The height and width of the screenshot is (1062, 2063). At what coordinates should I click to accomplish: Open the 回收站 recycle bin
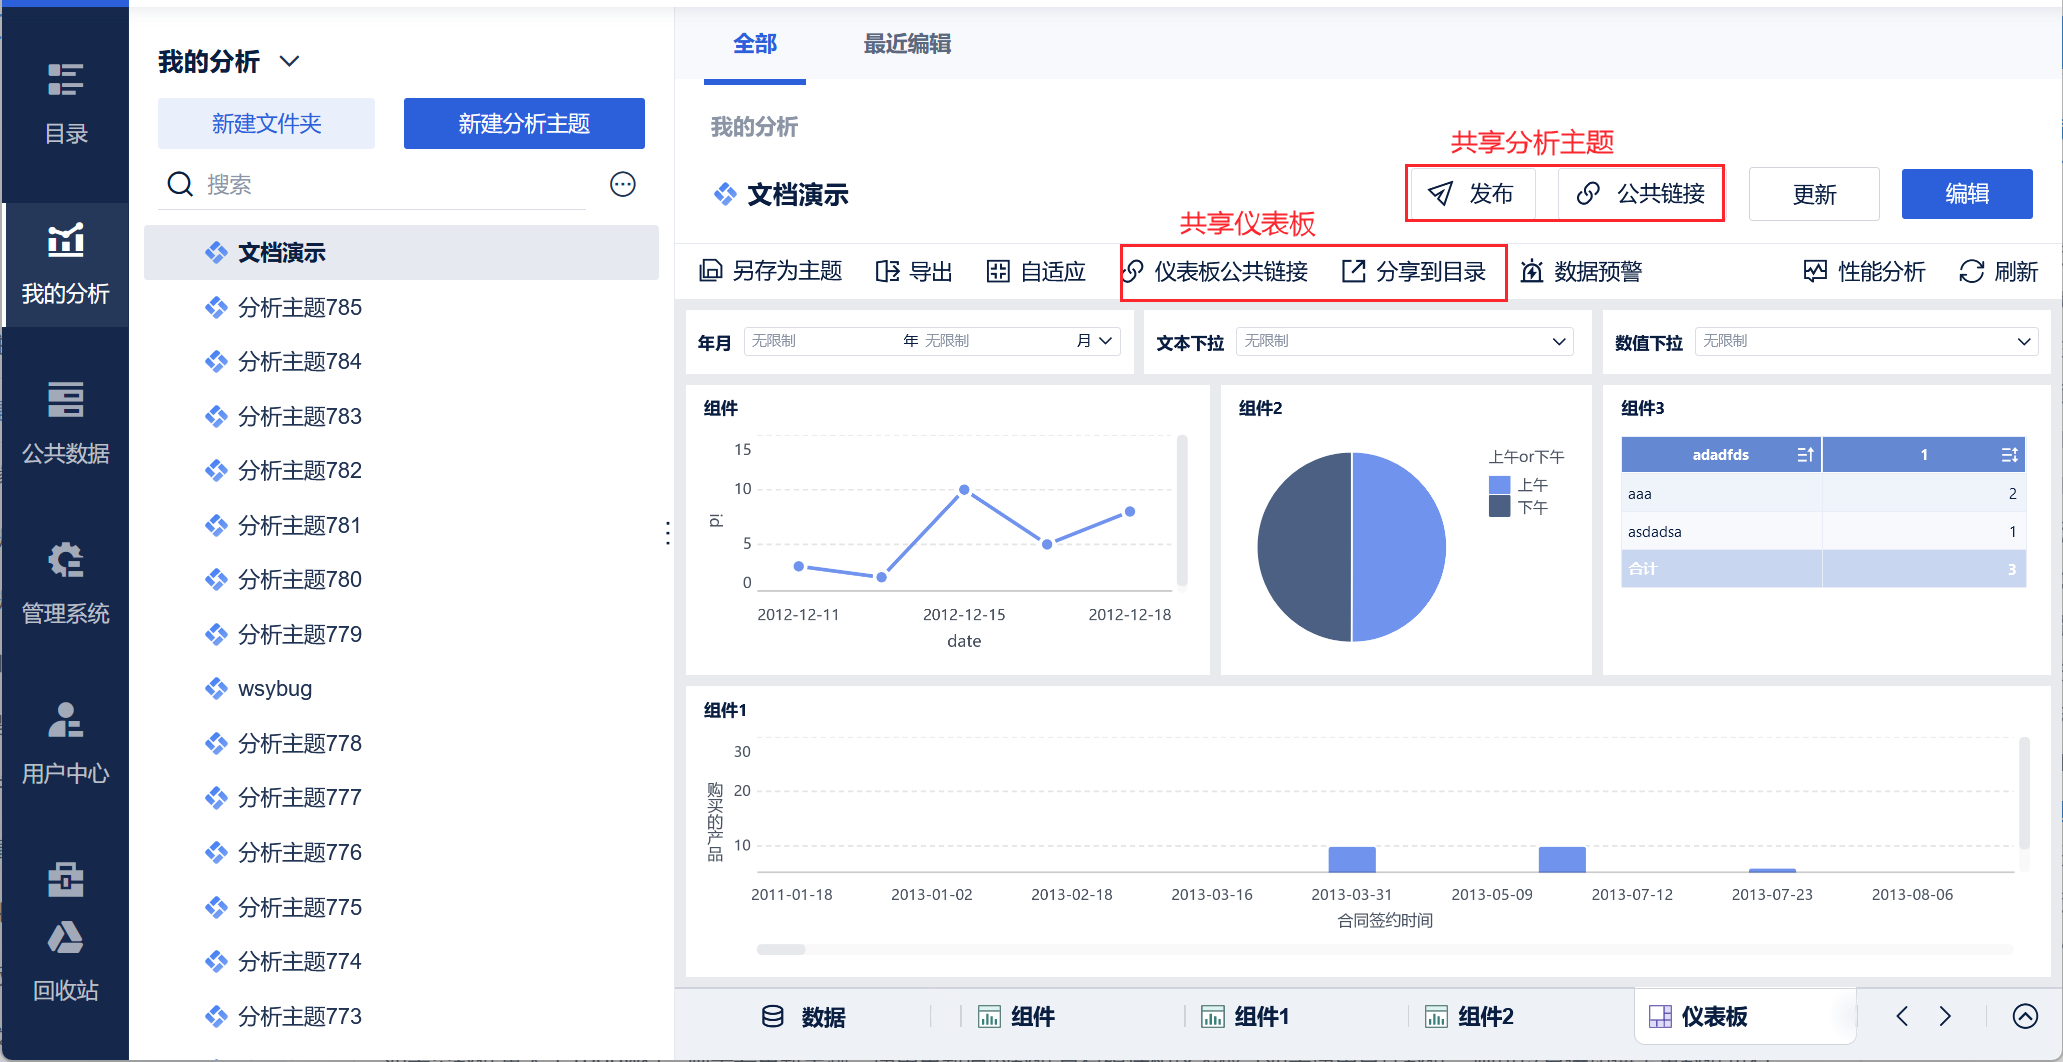(x=65, y=960)
